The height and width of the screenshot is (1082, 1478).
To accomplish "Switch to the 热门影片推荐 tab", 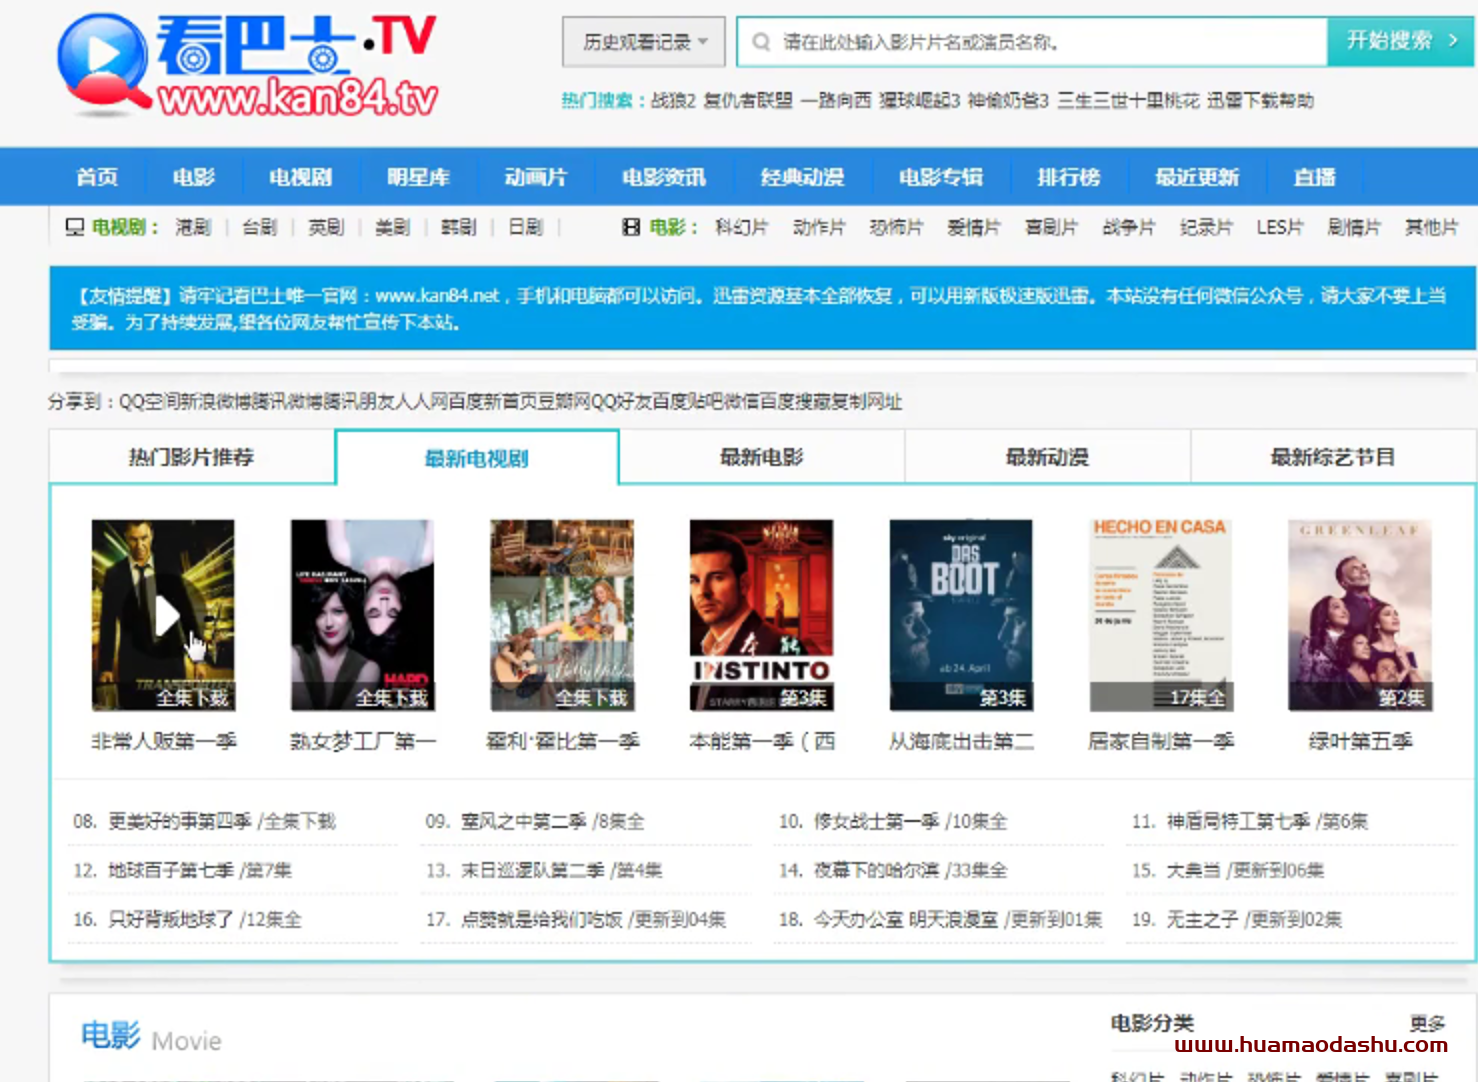I will pos(191,457).
